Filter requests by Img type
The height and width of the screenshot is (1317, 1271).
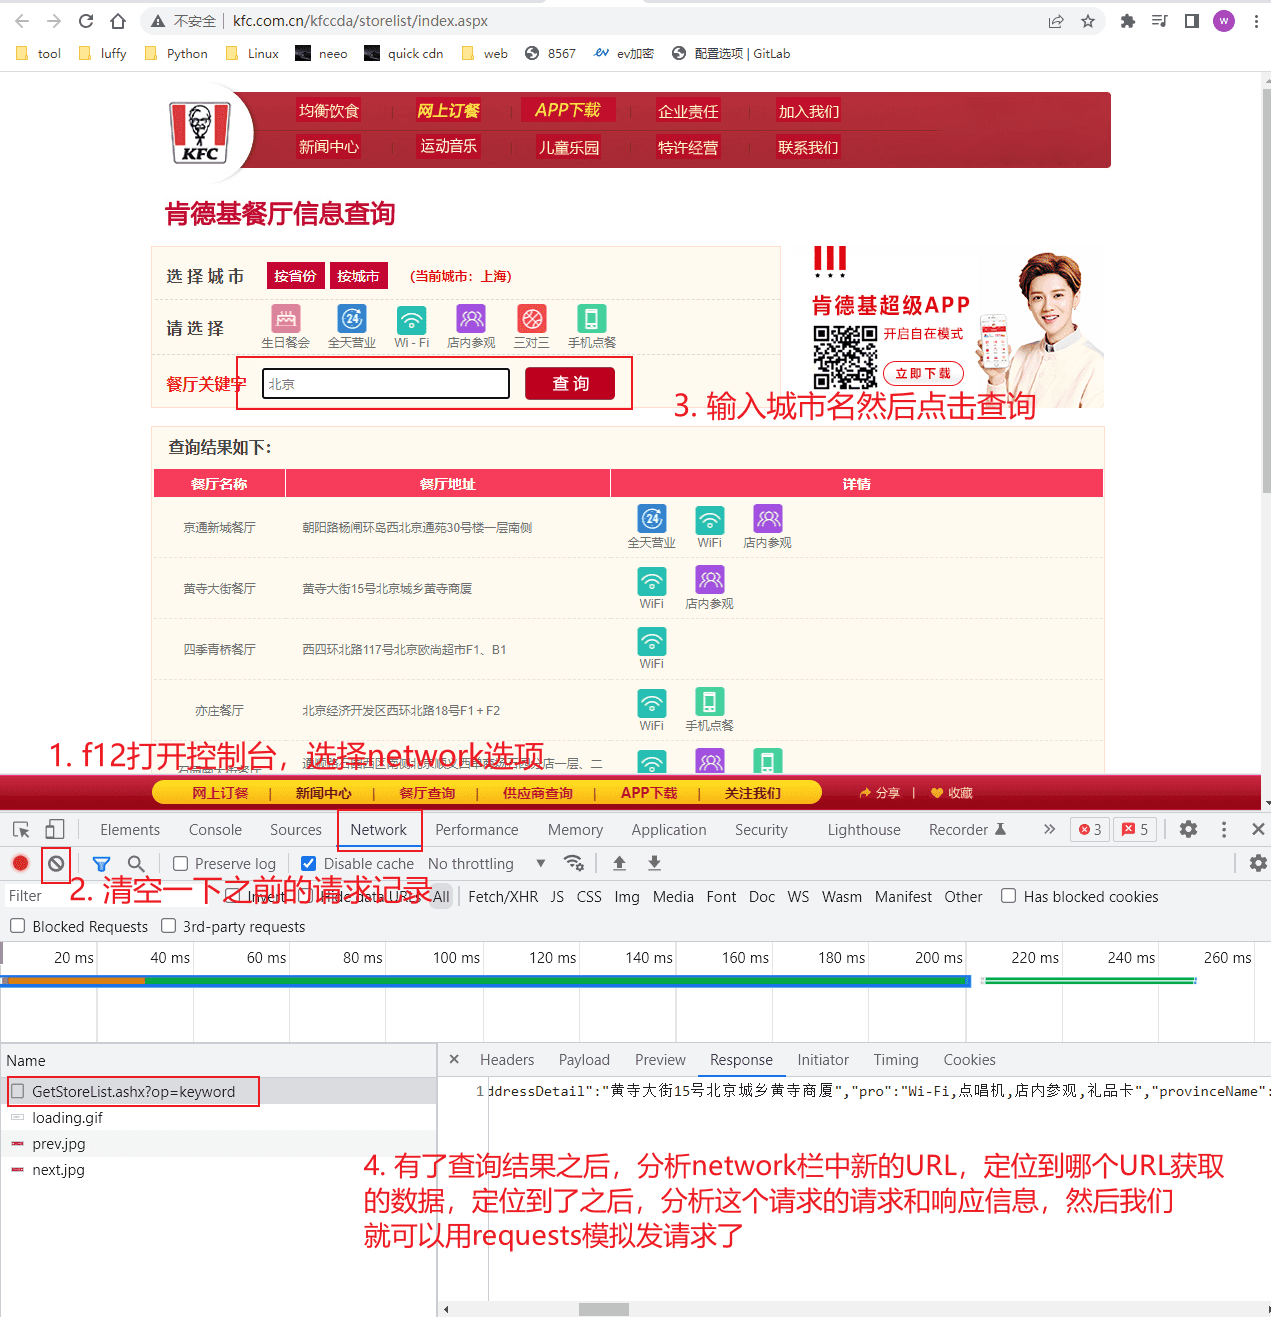(627, 897)
